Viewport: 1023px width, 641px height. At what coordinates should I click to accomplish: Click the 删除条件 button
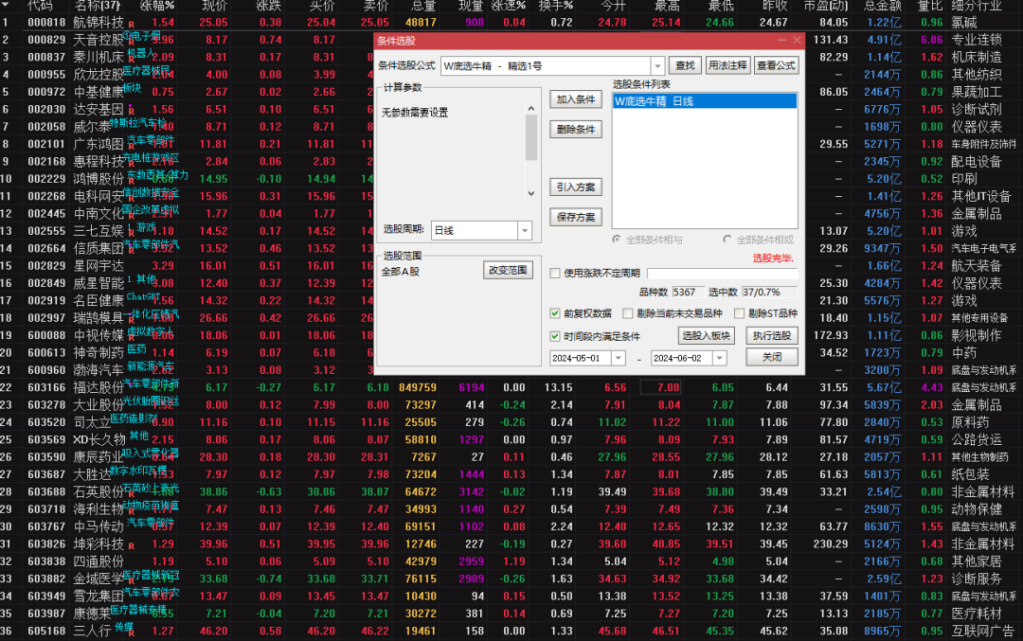pyautogui.click(x=575, y=129)
